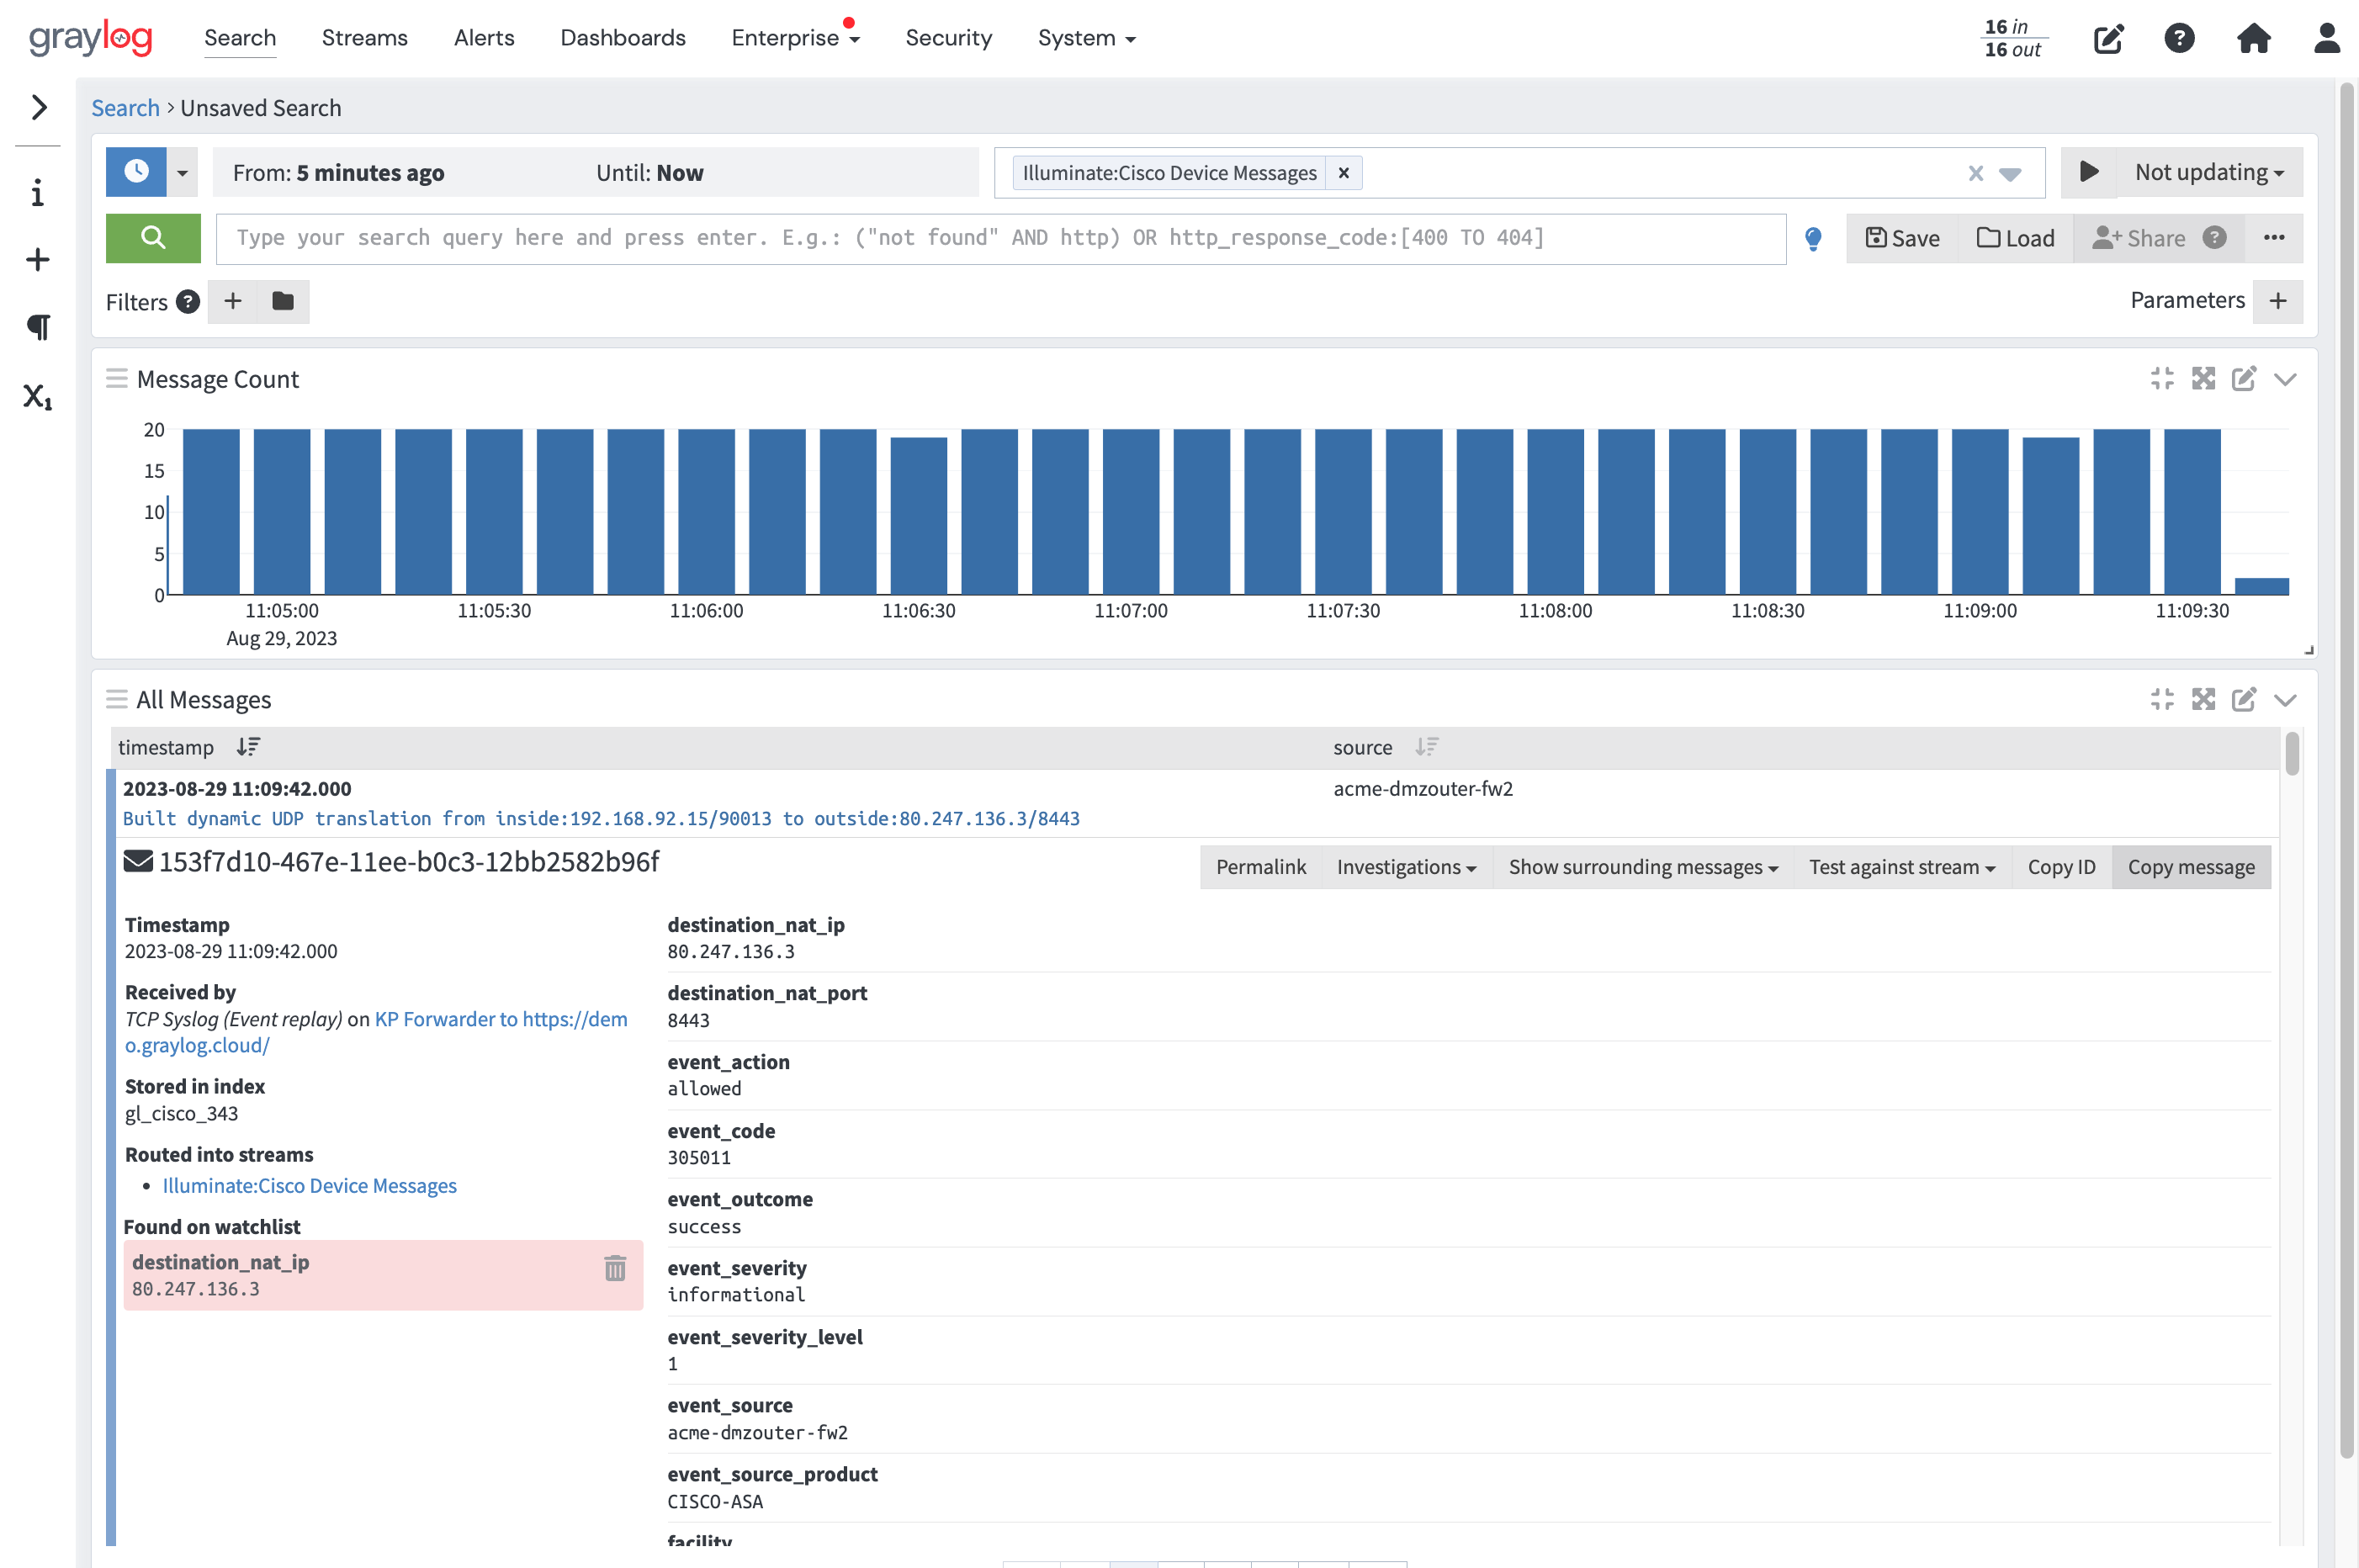
Task: Open the Not updating refresh dropdown
Action: (x=2209, y=172)
